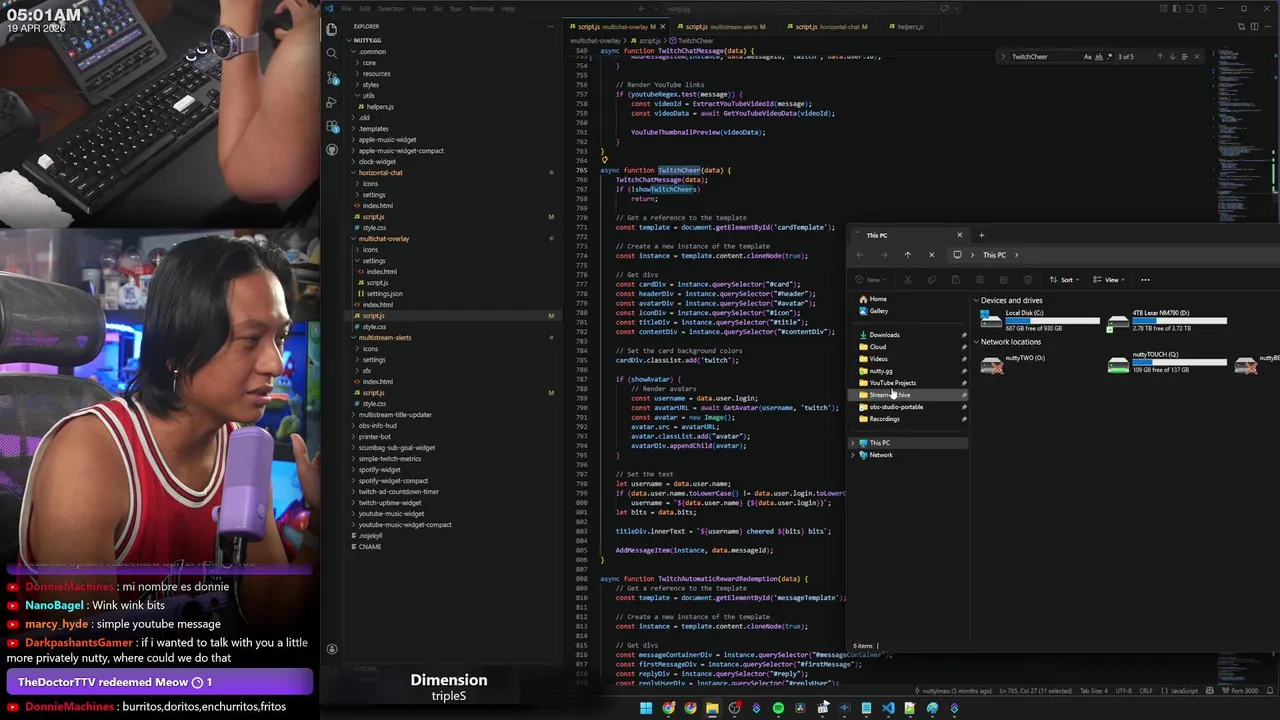Go up one level in File Explorer

[x=907, y=255]
